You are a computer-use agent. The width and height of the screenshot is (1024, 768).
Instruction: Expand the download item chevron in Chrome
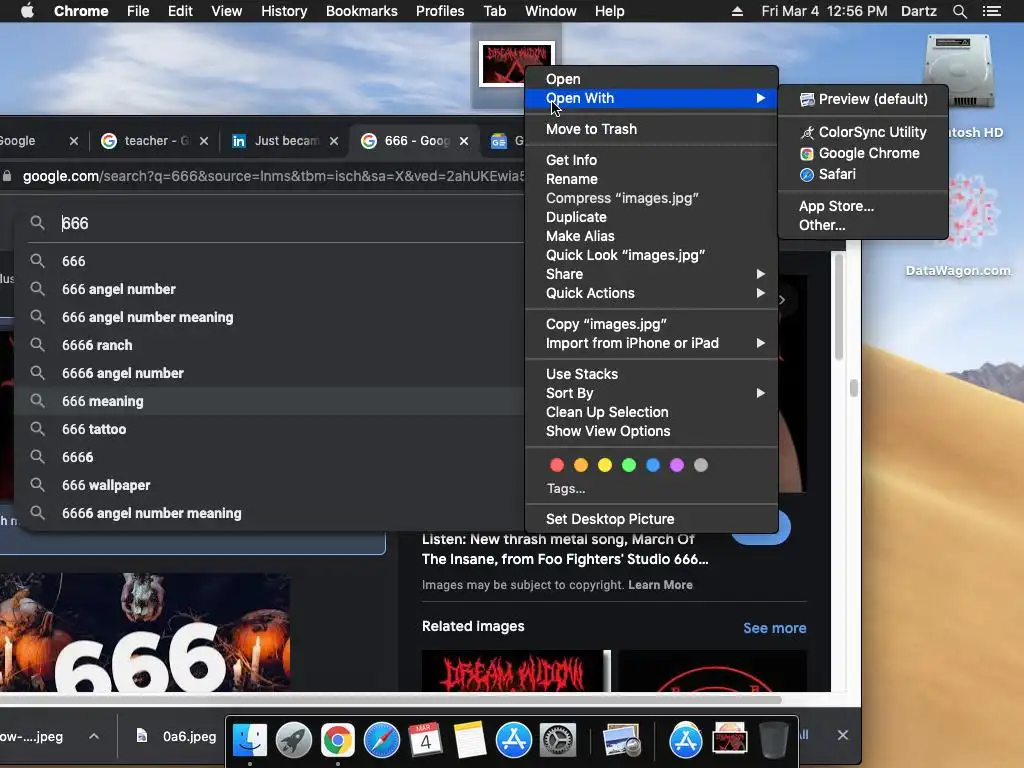(94, 737)
